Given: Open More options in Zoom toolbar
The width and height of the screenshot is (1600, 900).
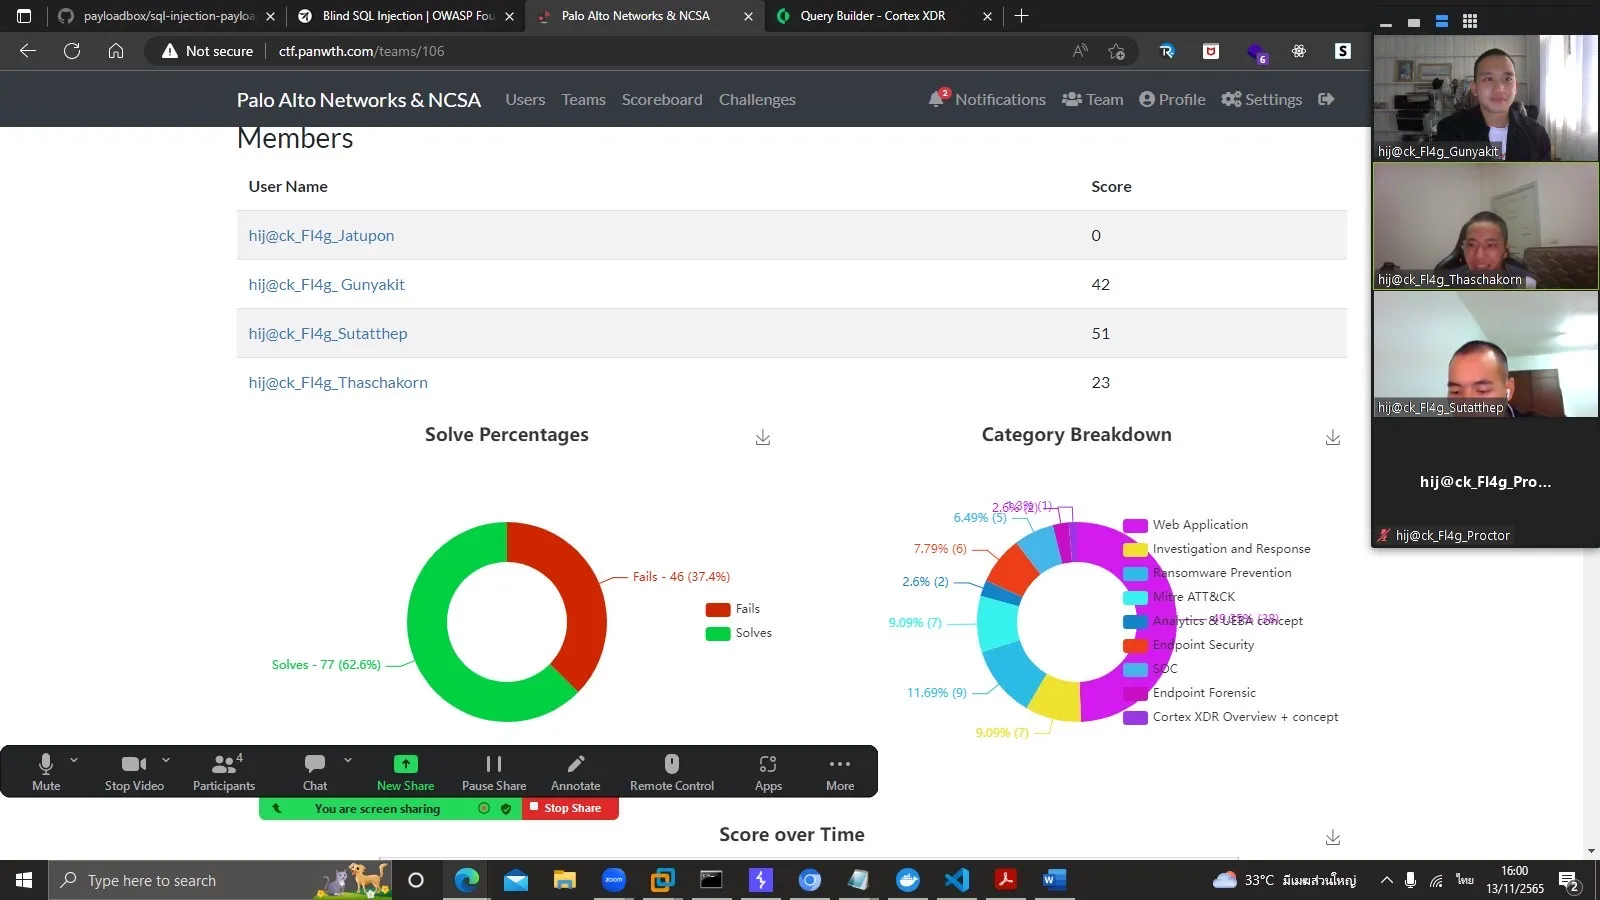Looking at the screenshot, I should [840, 772].
